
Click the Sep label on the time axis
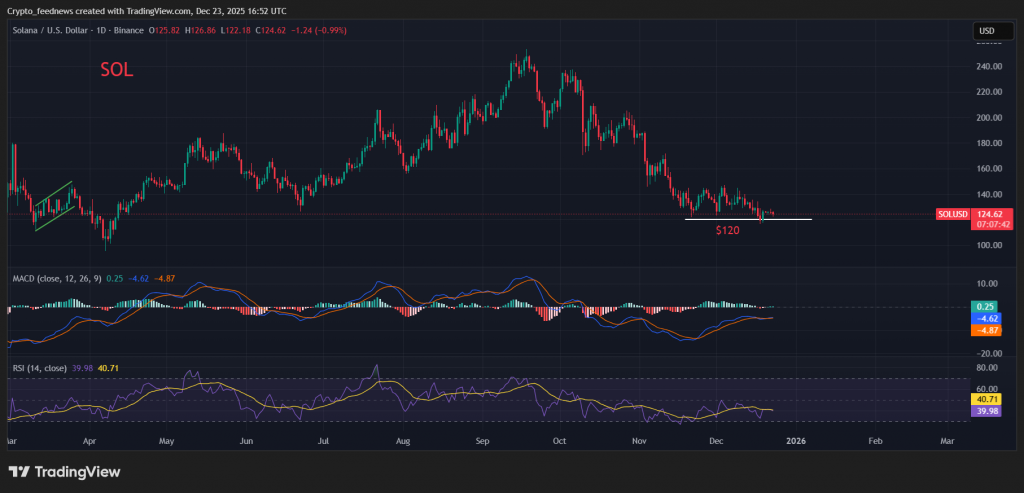482,440
